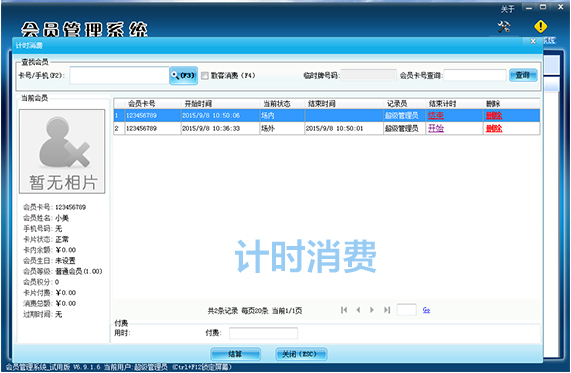Click the 记录员 column header
The width and height of the screenshot is (571, 373).
tap(397, 104)
